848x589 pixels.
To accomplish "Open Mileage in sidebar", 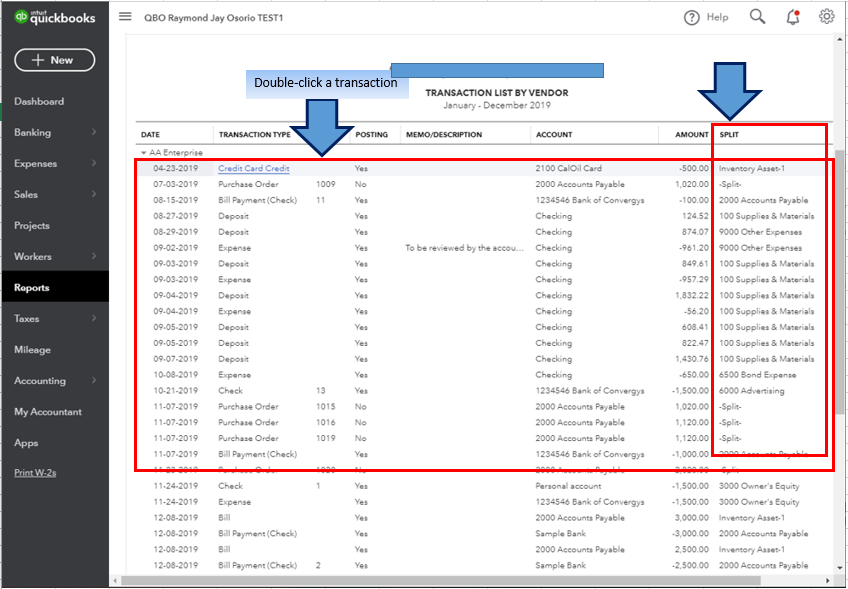I will click(32, 350).
